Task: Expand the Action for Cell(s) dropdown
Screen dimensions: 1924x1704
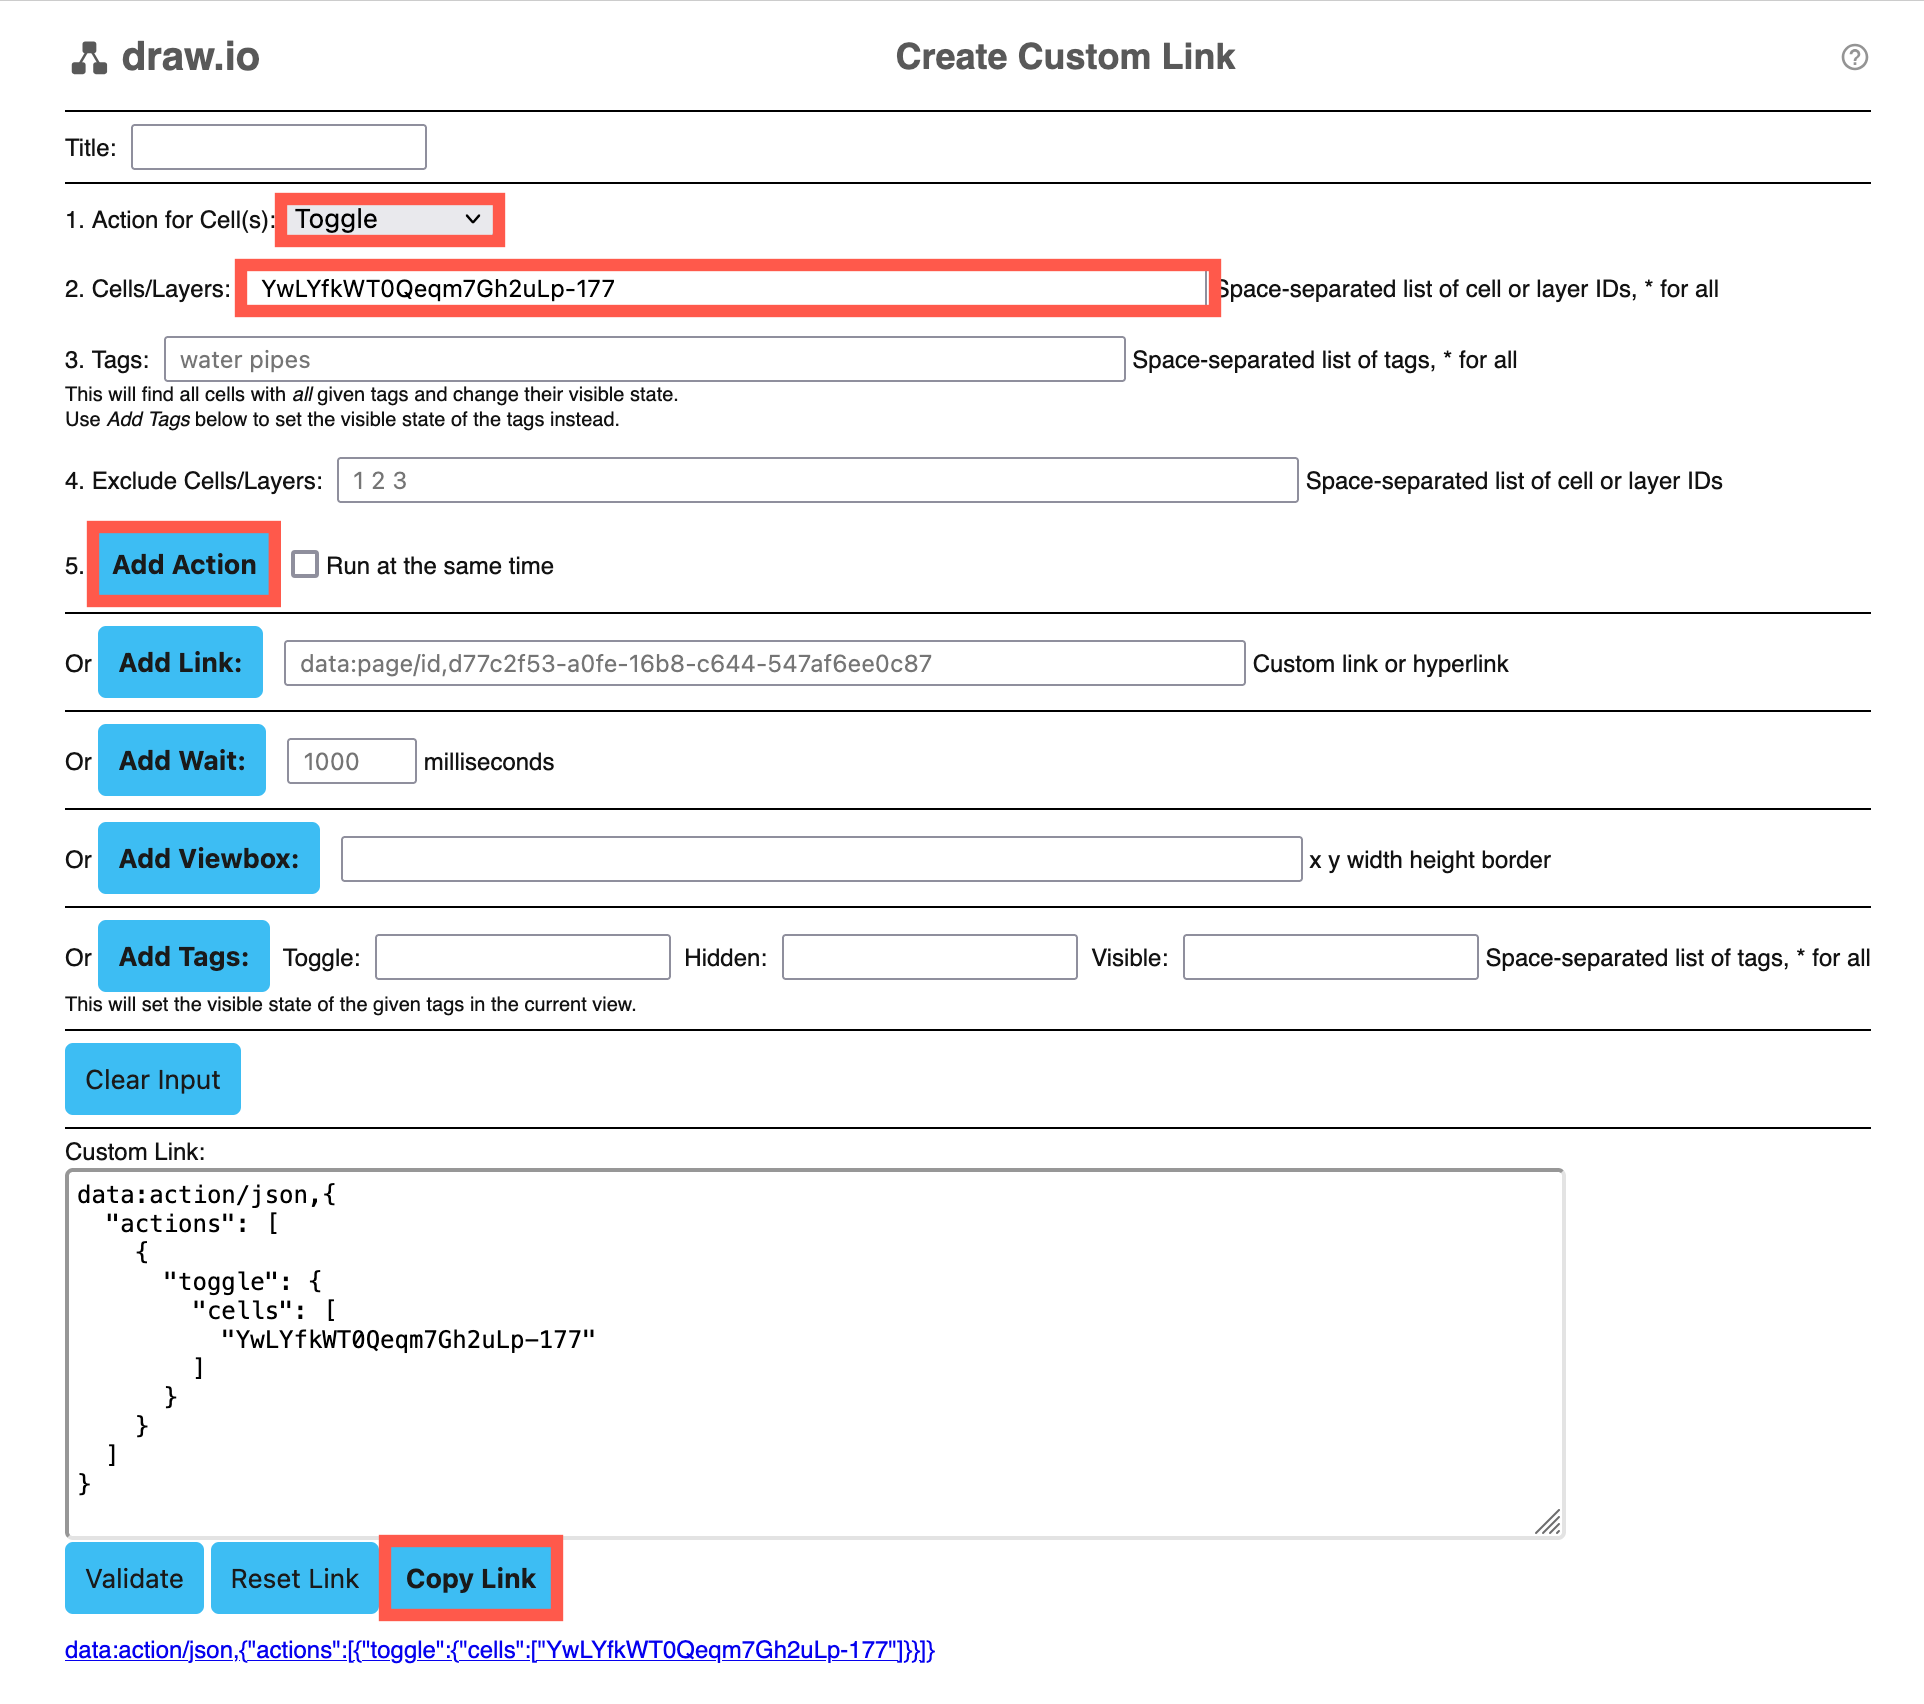Action: 390,217
